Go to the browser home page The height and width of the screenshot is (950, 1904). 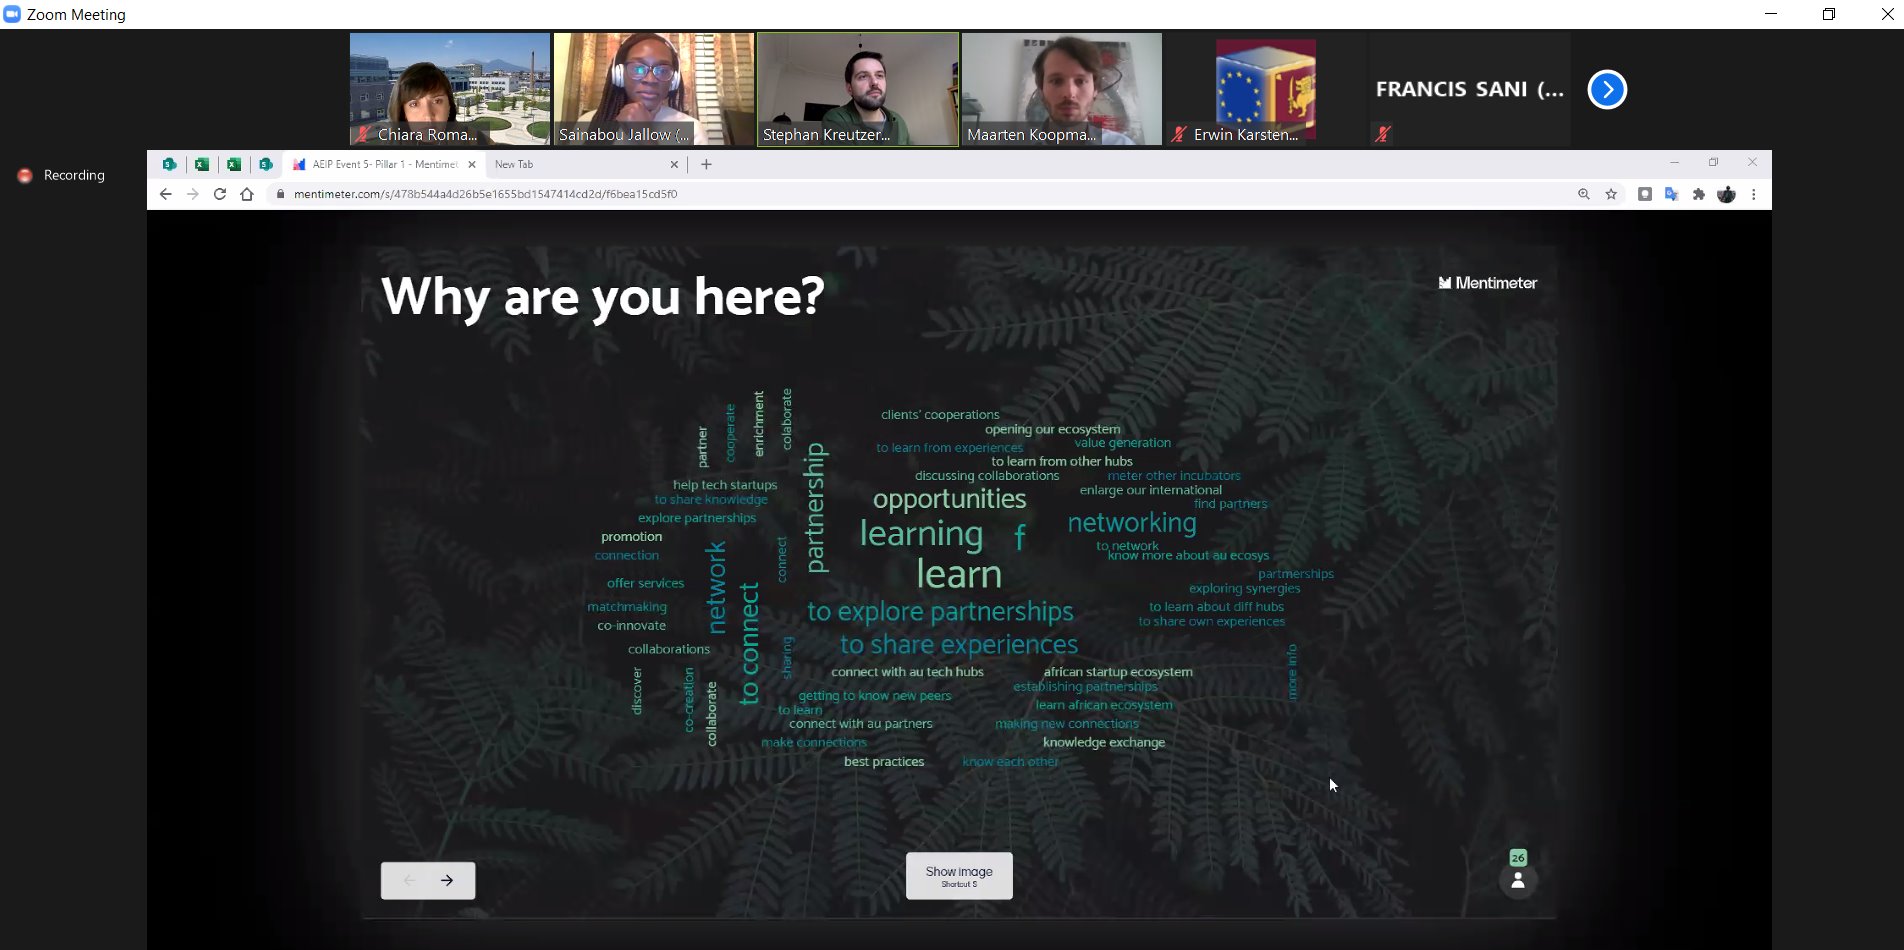pyautogui.click(x=247, y=194)
